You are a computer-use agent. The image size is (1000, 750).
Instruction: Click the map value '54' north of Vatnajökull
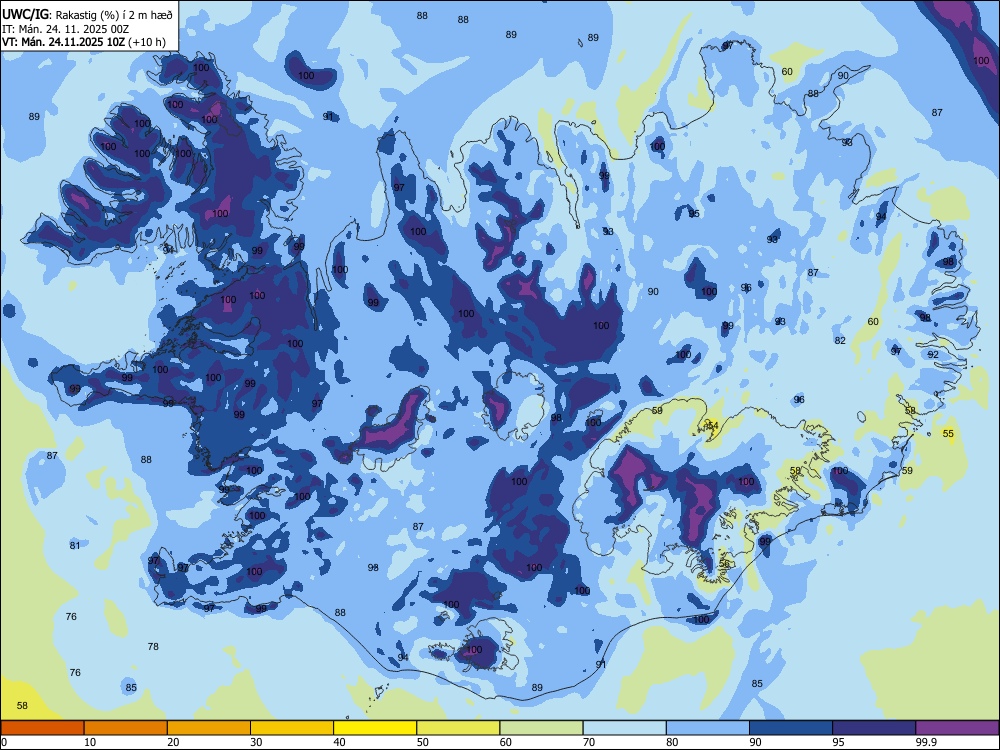click(713, 425)
